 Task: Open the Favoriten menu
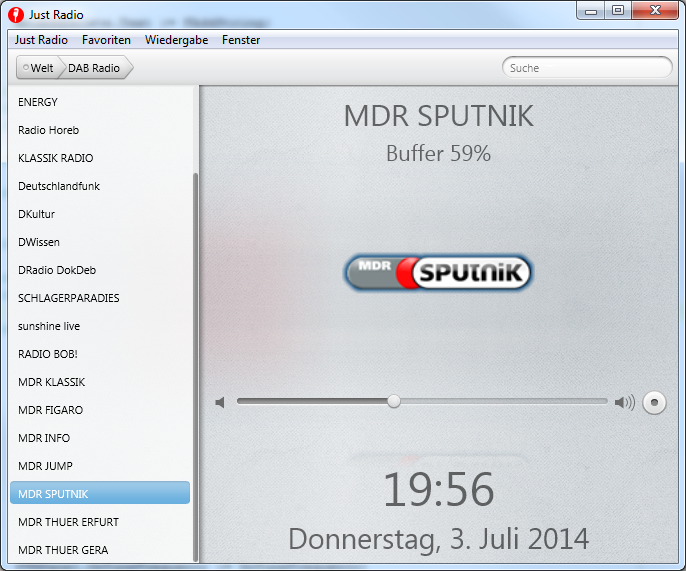point(106,40)
